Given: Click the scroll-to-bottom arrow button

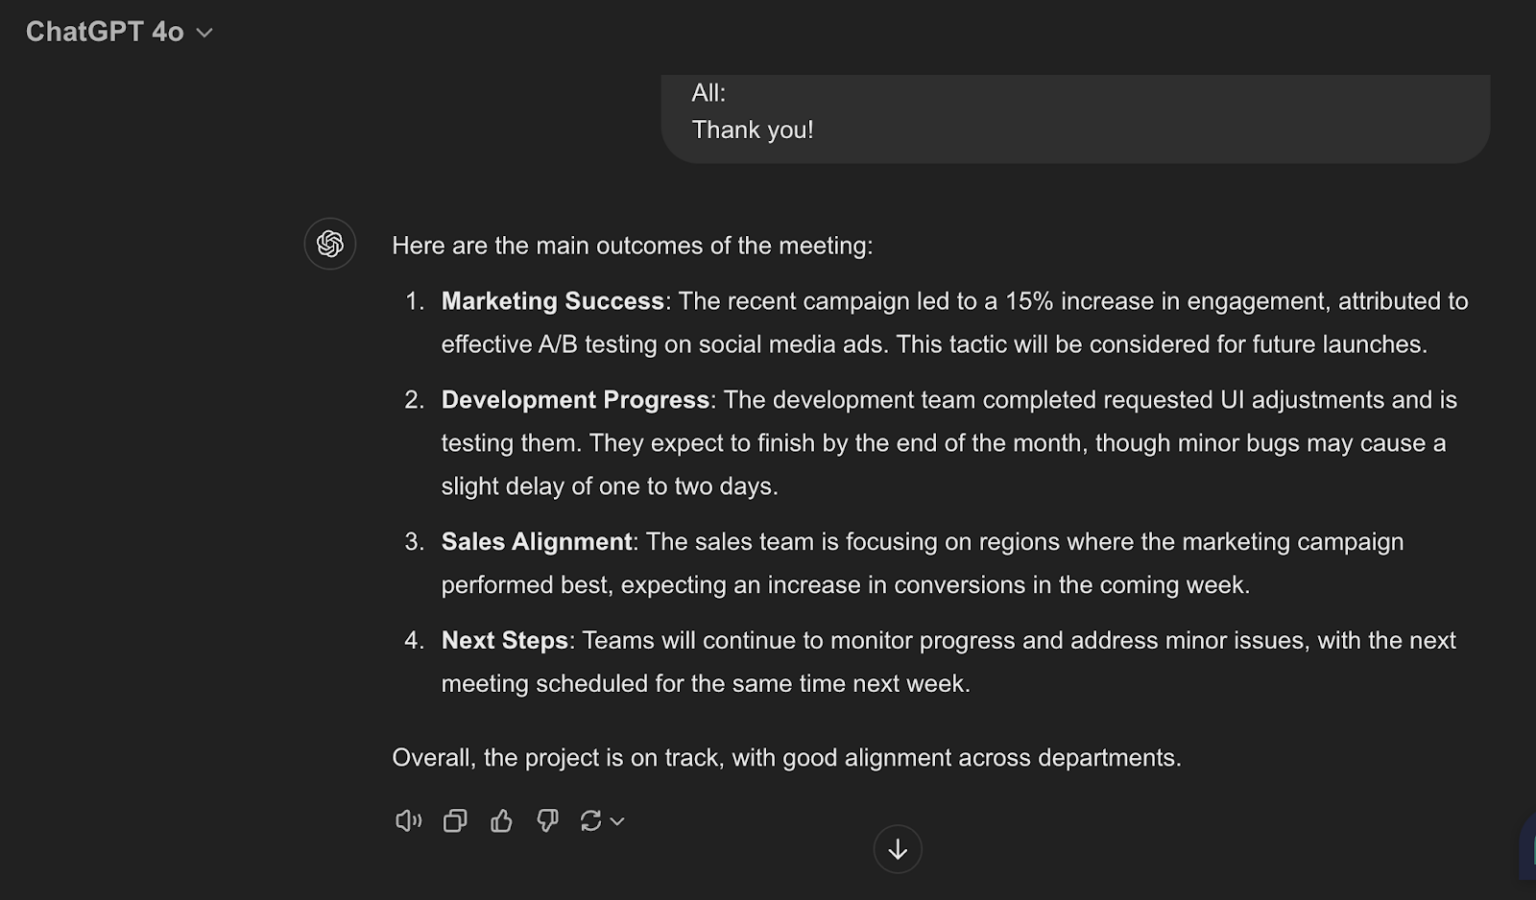Looking at the screenshot, I should click(x=897, y=848).
